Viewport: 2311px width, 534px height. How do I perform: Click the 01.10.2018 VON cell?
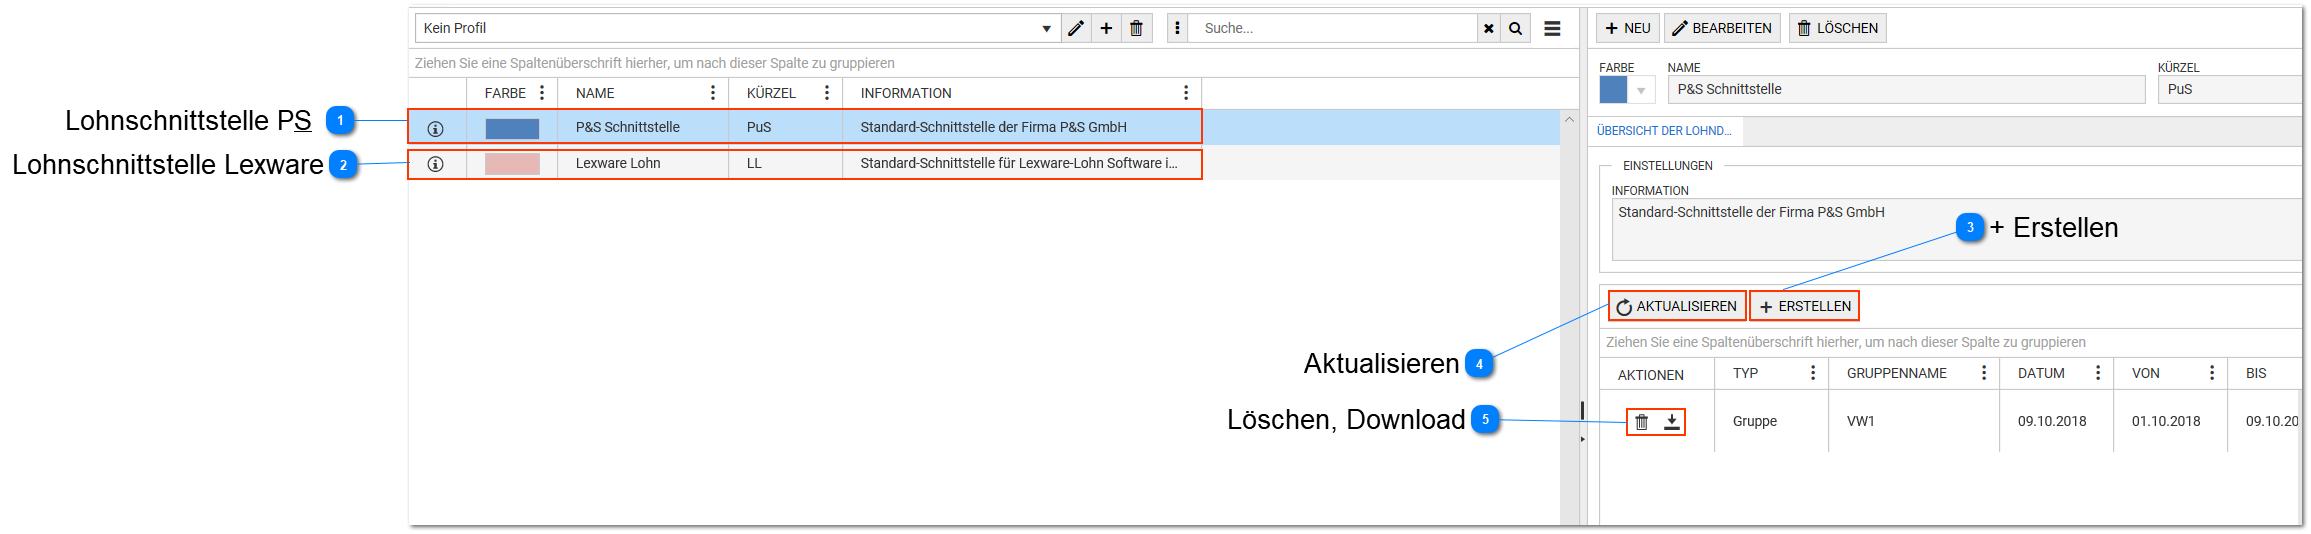coord(2170,421)
